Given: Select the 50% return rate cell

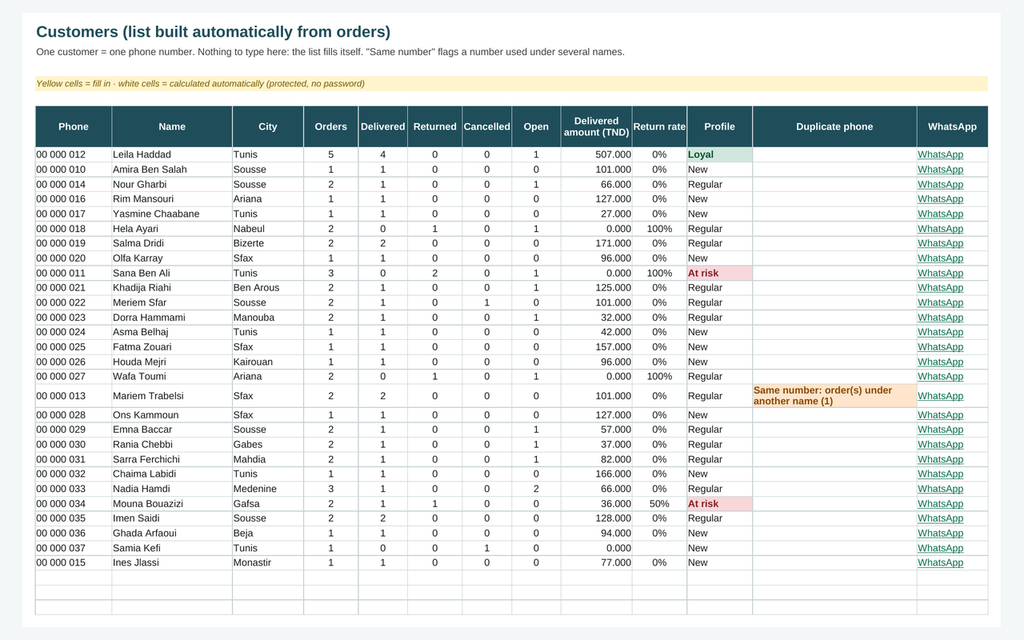Looking at the screenshot, I should pyautogui.click(x=659, y=504).
